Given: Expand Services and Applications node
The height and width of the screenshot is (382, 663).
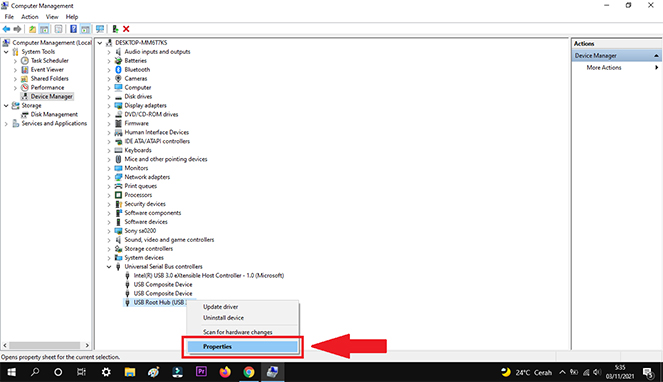Looking at the screenshot, I should [6, 124].
